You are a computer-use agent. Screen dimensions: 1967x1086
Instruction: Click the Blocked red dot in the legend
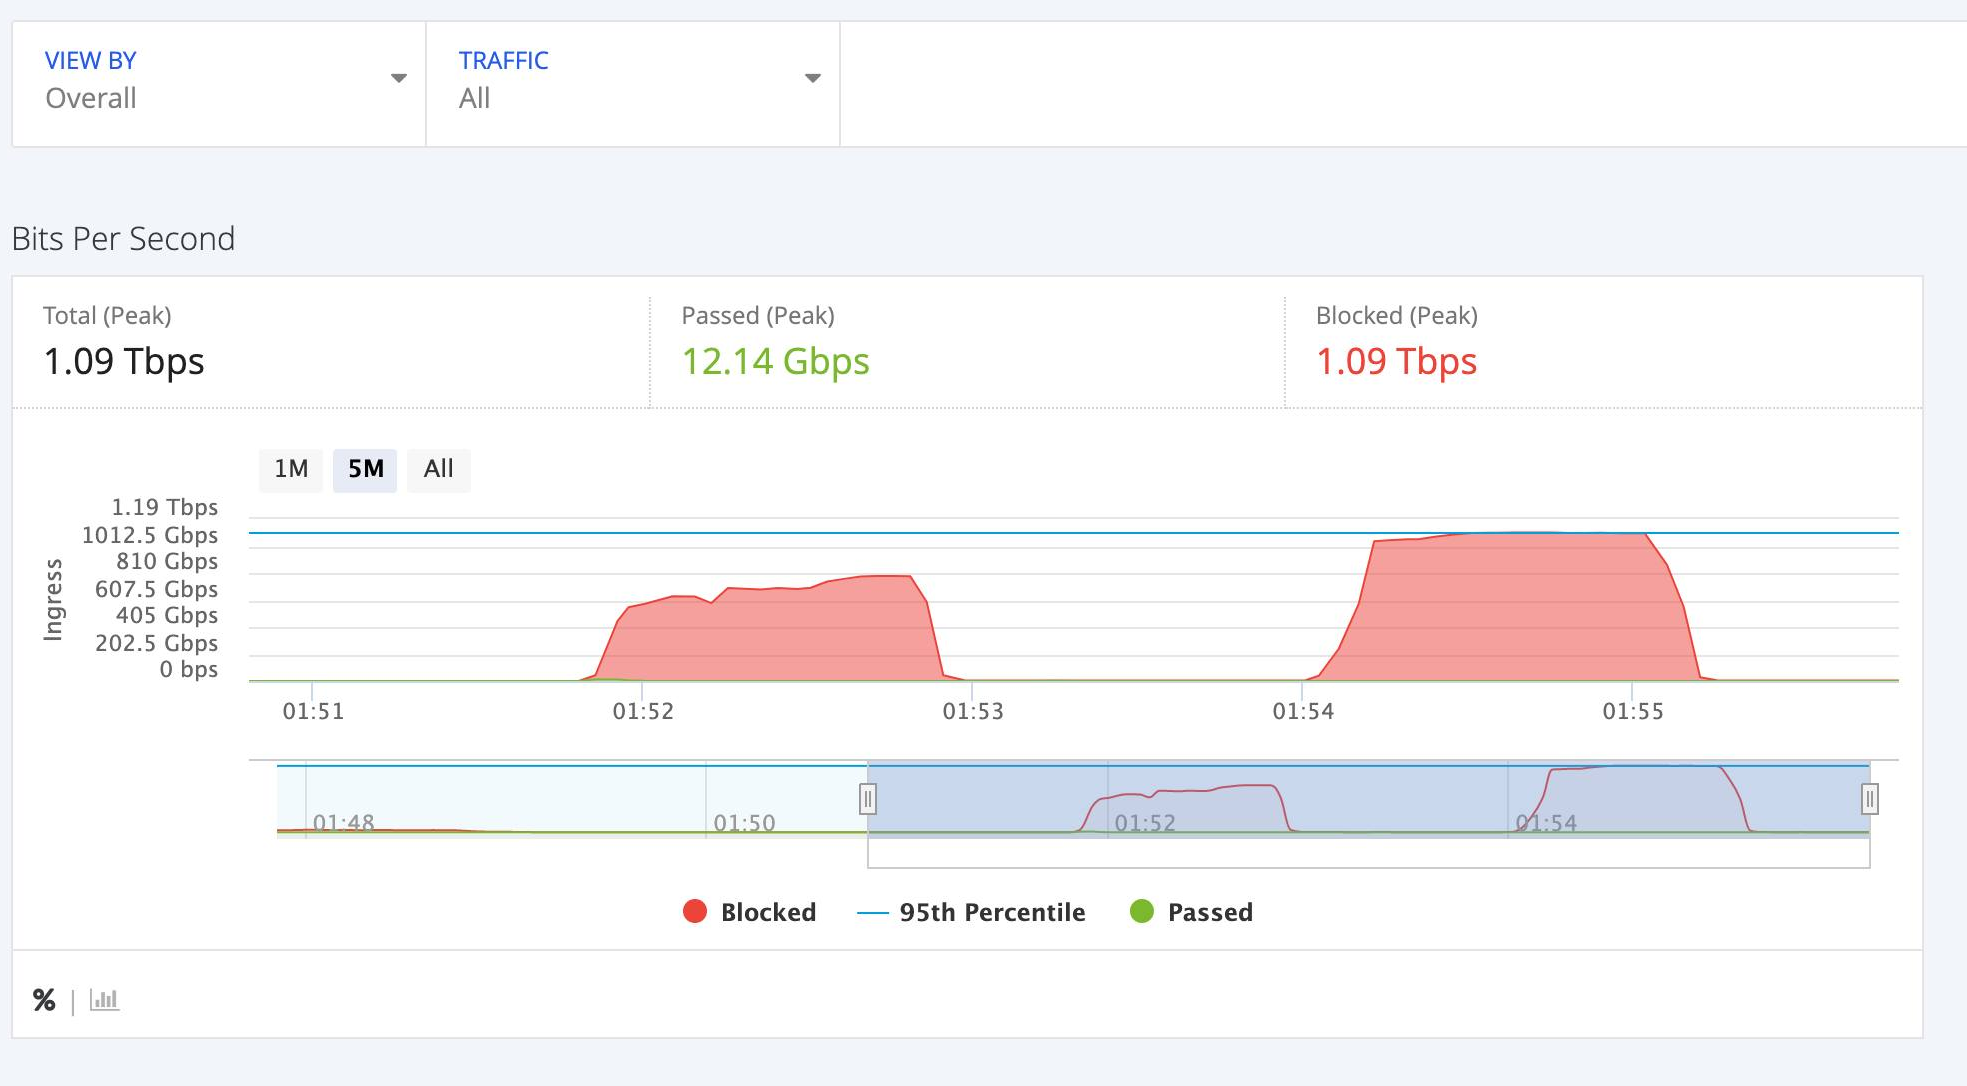point(694,911)
